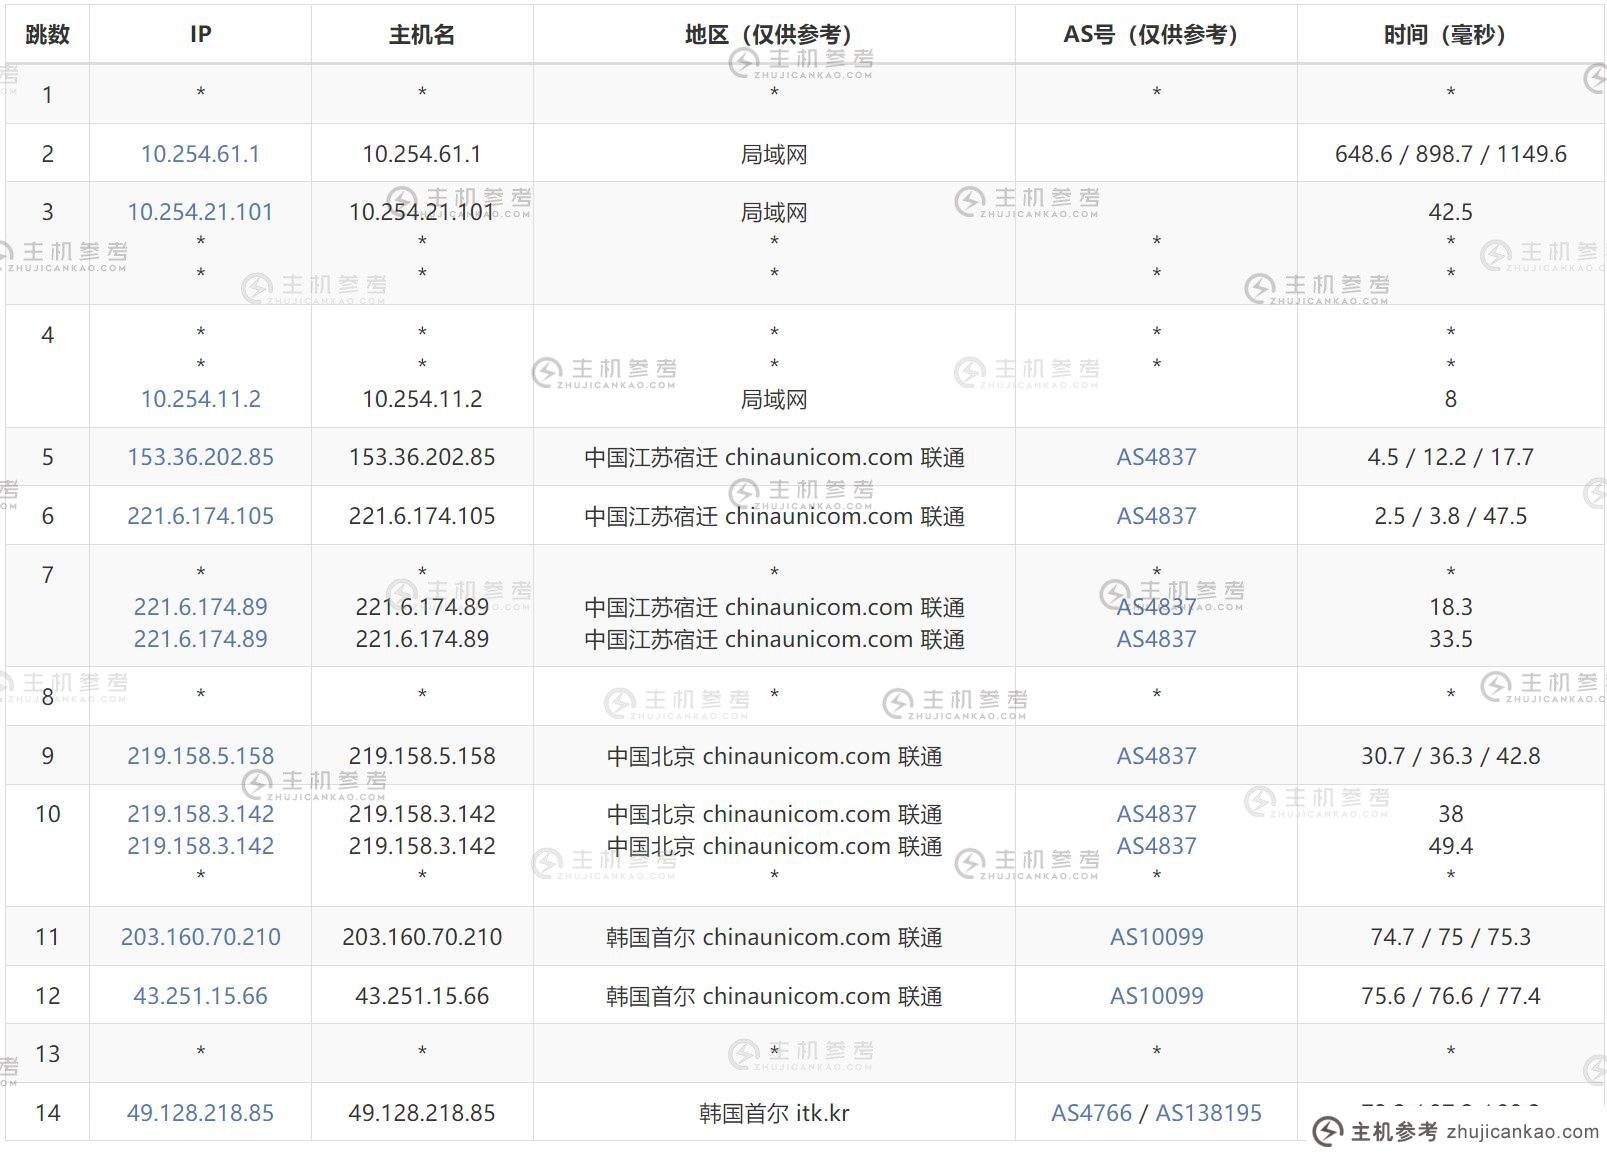Open AS4837 link in hop 9 row
Viewport: 1607px width, 1156px height.
(x=1156, y=756)
